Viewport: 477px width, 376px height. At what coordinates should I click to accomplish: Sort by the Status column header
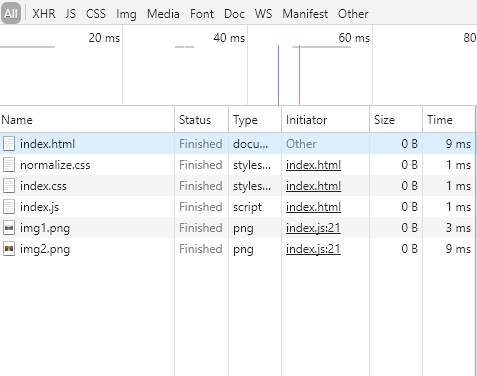[x=202, y=120]
